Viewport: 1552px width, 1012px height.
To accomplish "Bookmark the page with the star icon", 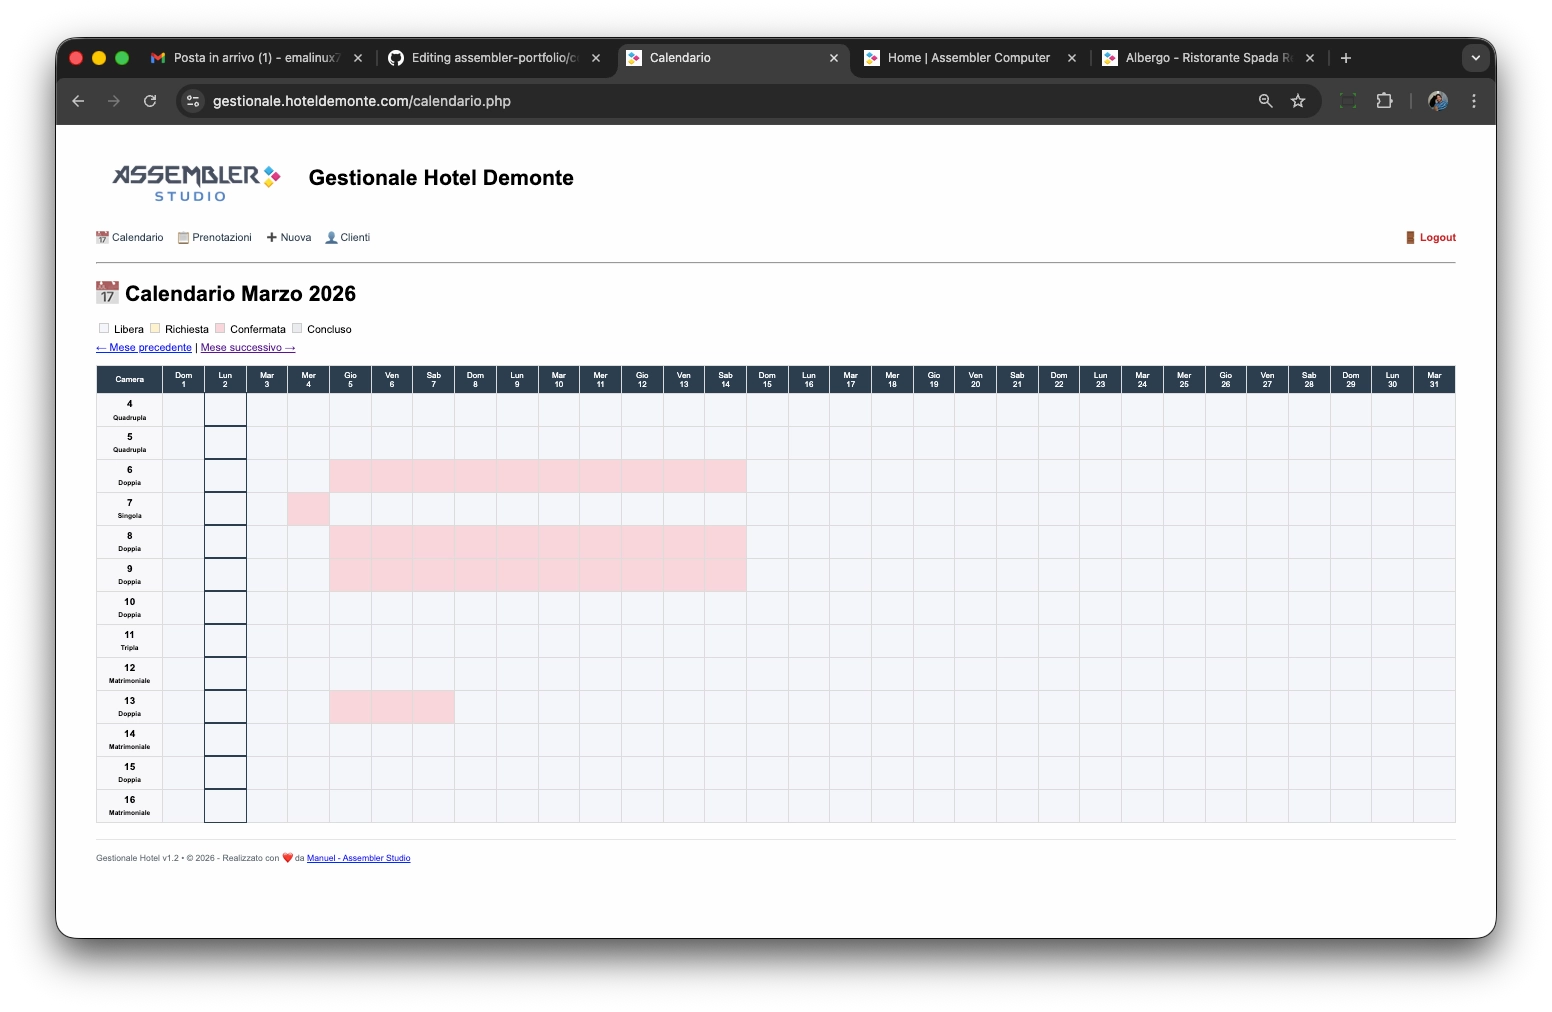I will pos(1298,101).
